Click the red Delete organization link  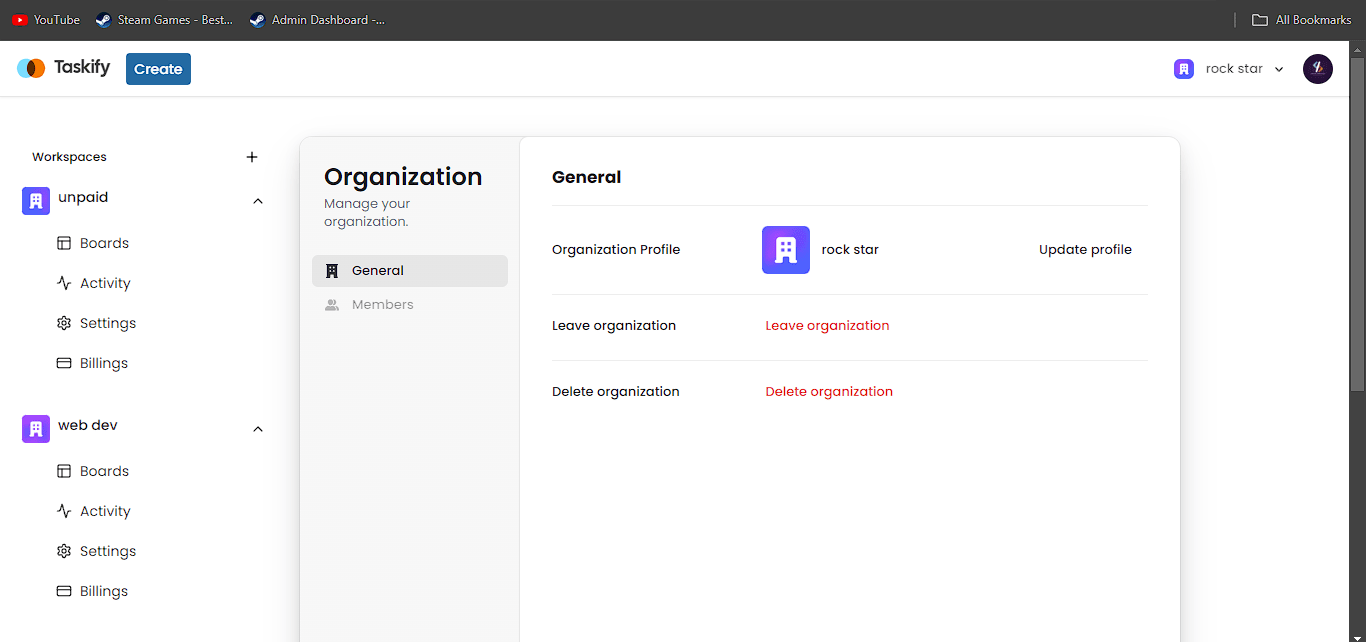click(829, 391)
